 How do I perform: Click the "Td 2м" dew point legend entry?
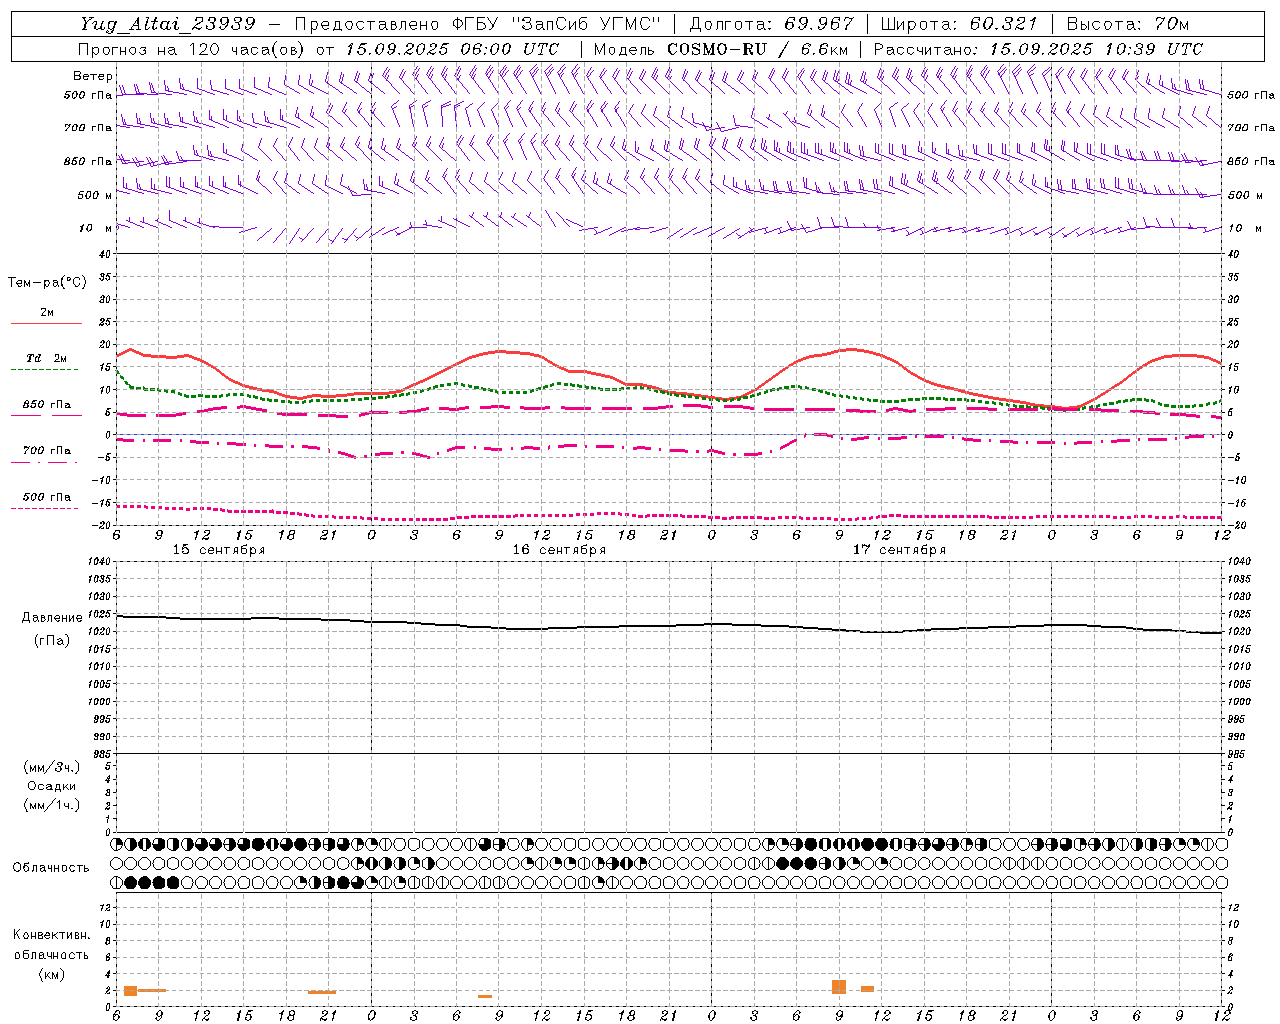pyautogui.click(x=47, y=358)
